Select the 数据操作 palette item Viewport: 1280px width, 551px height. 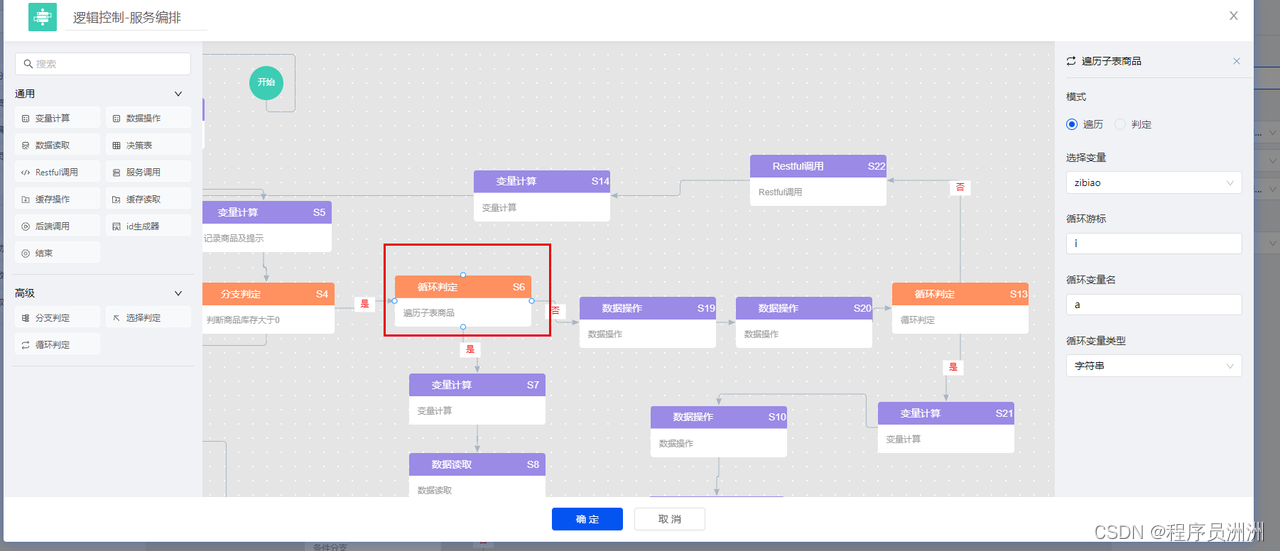[148, 118]
